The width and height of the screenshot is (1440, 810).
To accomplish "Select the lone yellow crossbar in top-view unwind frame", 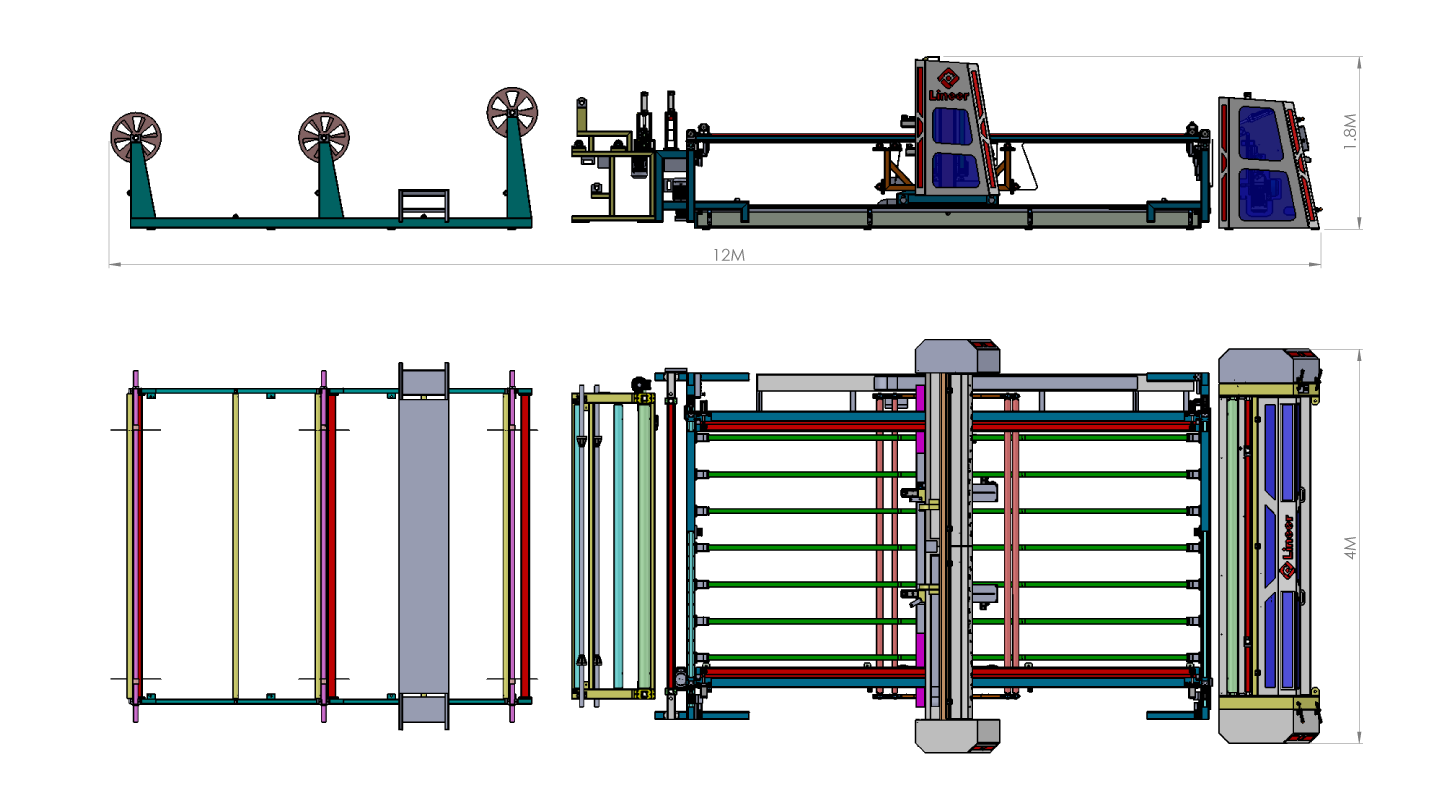I will tap(236, 545).
